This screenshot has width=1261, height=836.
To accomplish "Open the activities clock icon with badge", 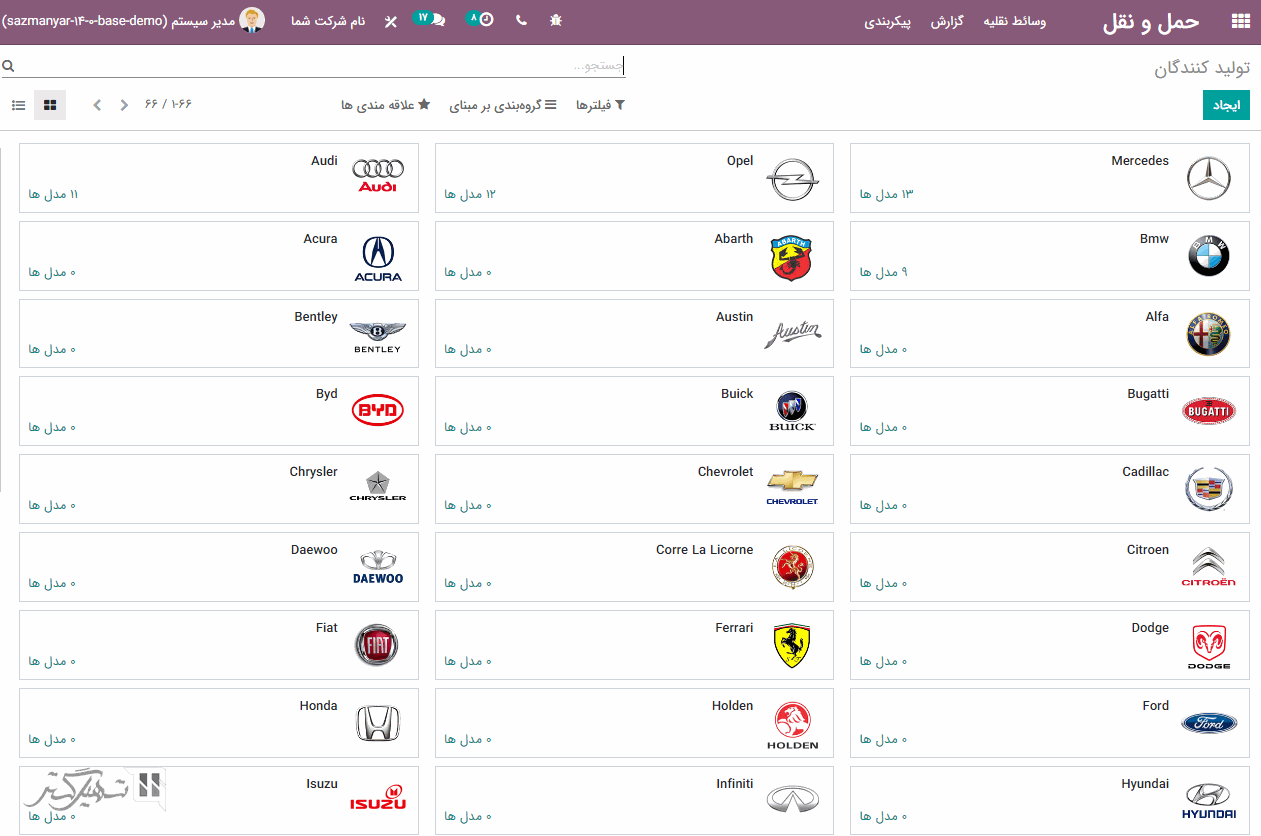I will [x=481, y=19].
